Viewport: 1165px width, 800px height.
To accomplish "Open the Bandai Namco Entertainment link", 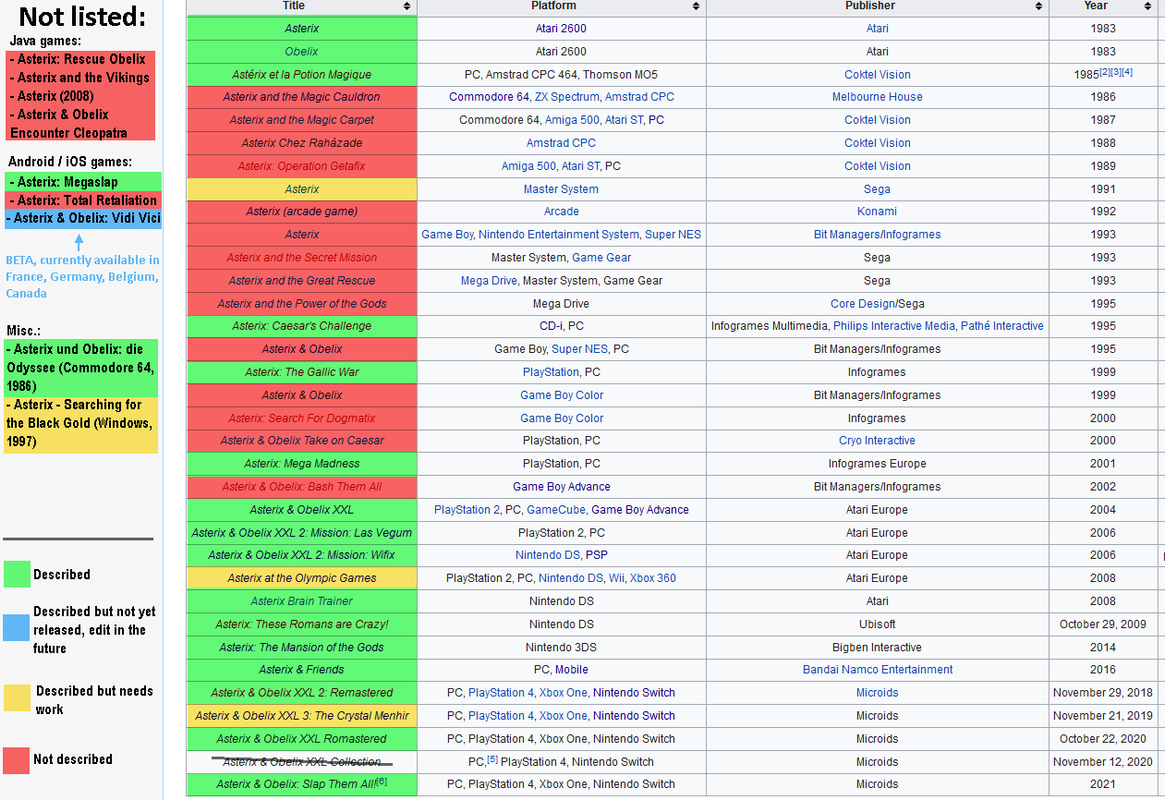I will tap(877, 669).
